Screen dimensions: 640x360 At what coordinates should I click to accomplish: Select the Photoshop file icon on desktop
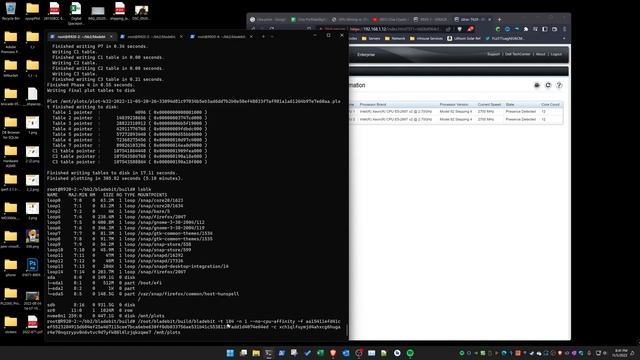pos(32,267)
